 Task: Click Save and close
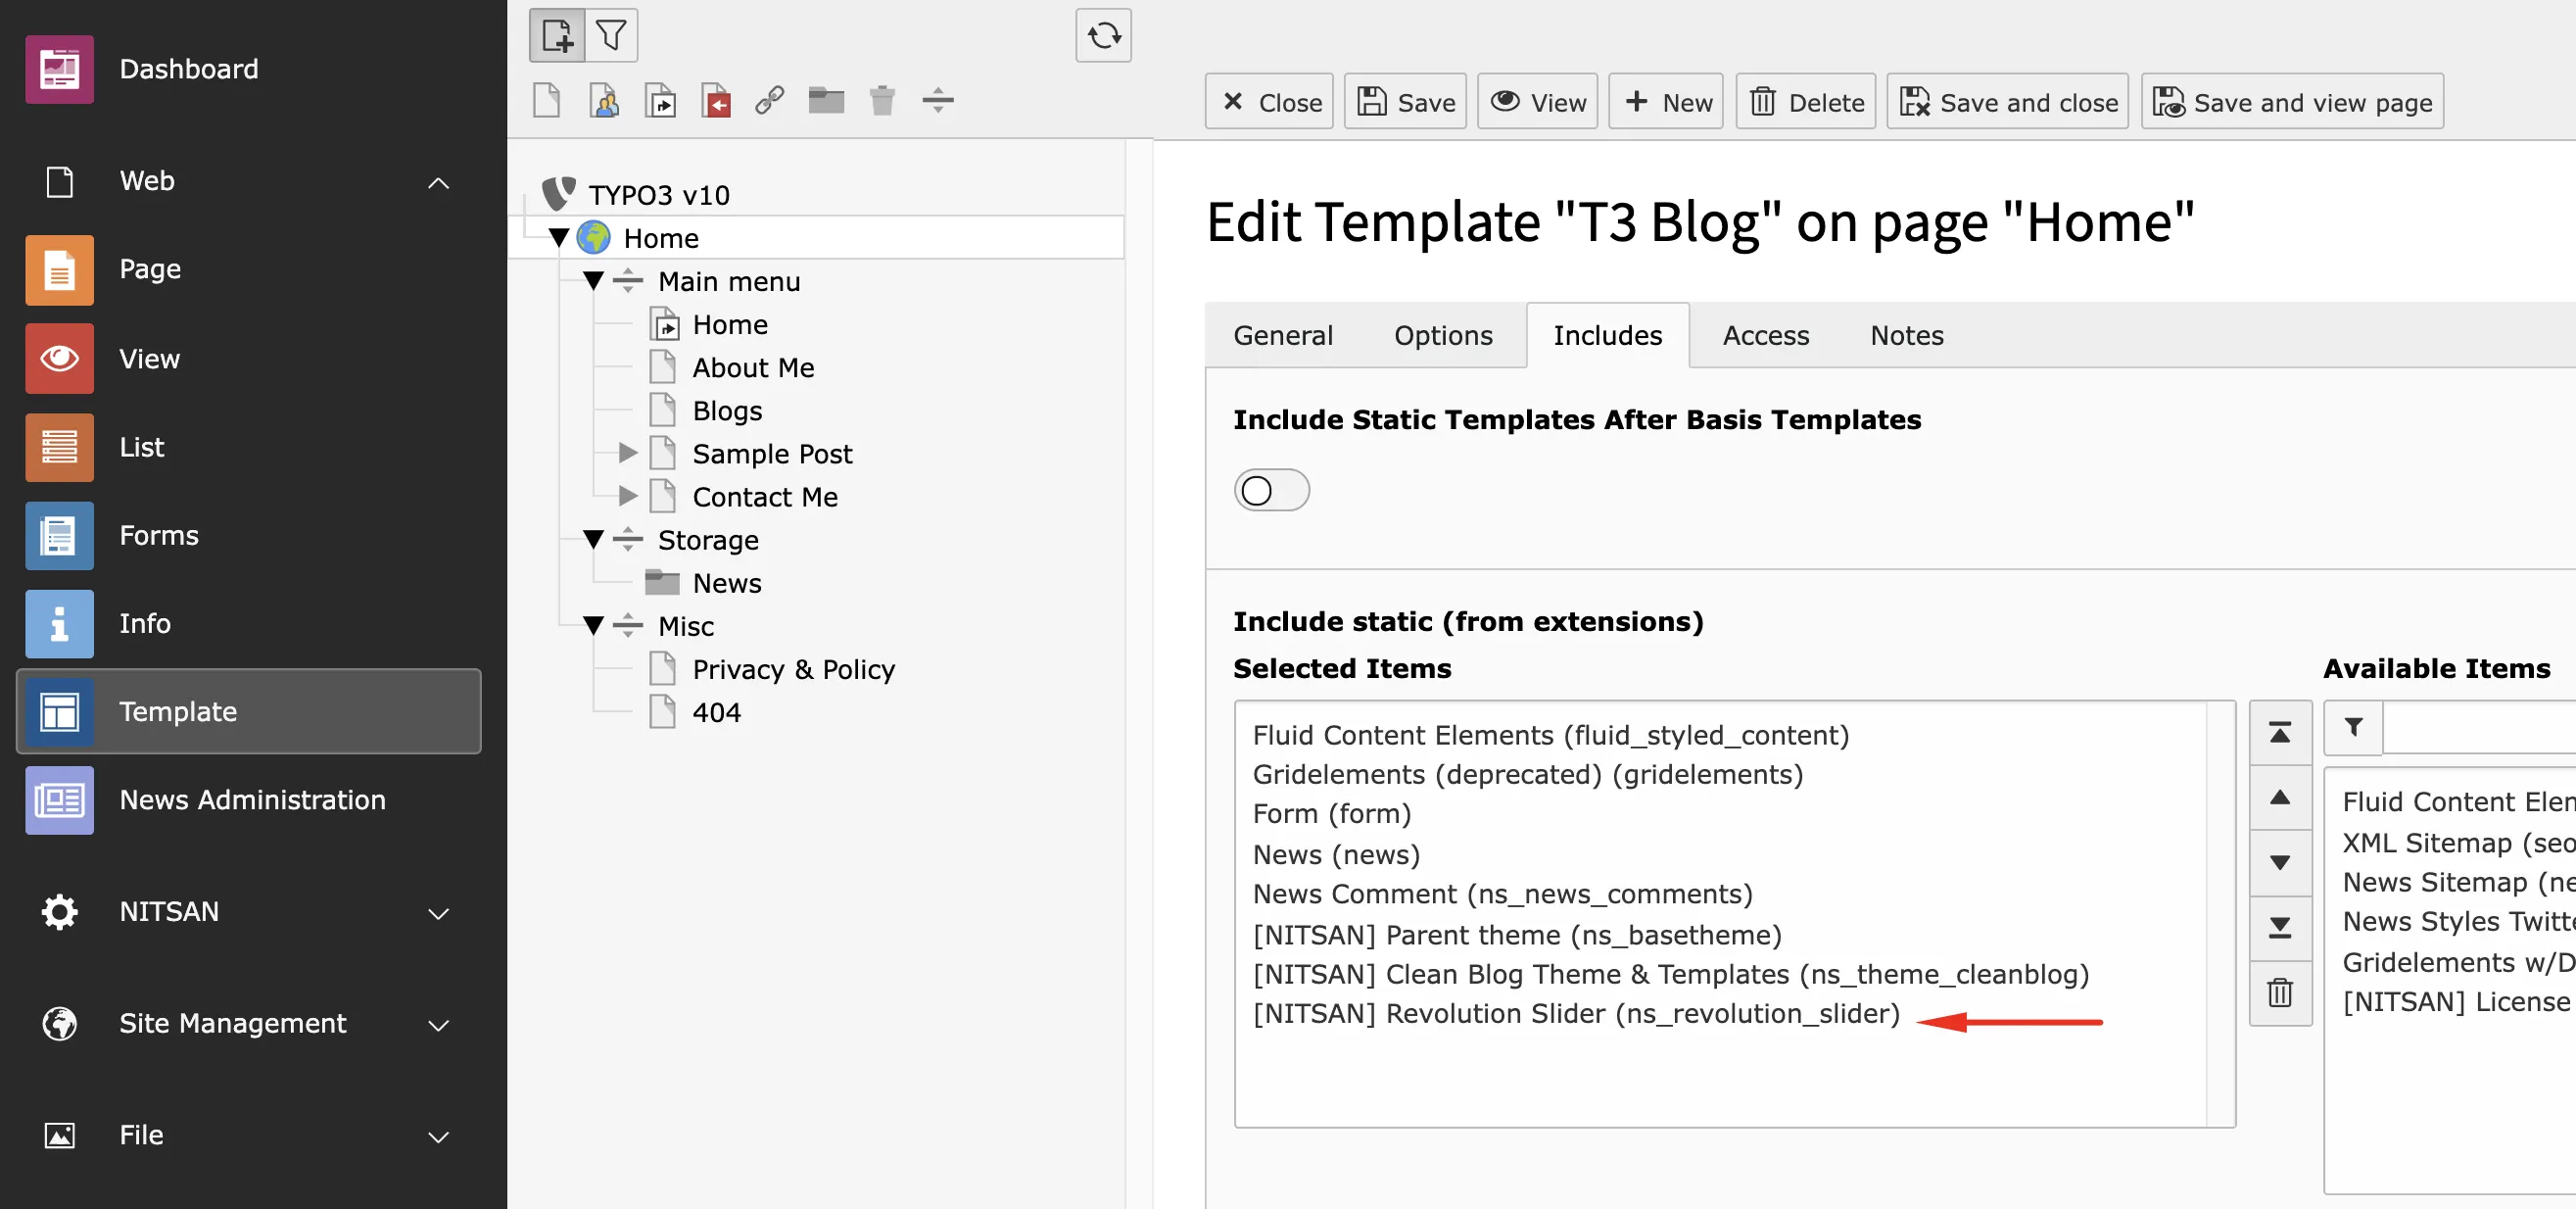click(2007, 102)
